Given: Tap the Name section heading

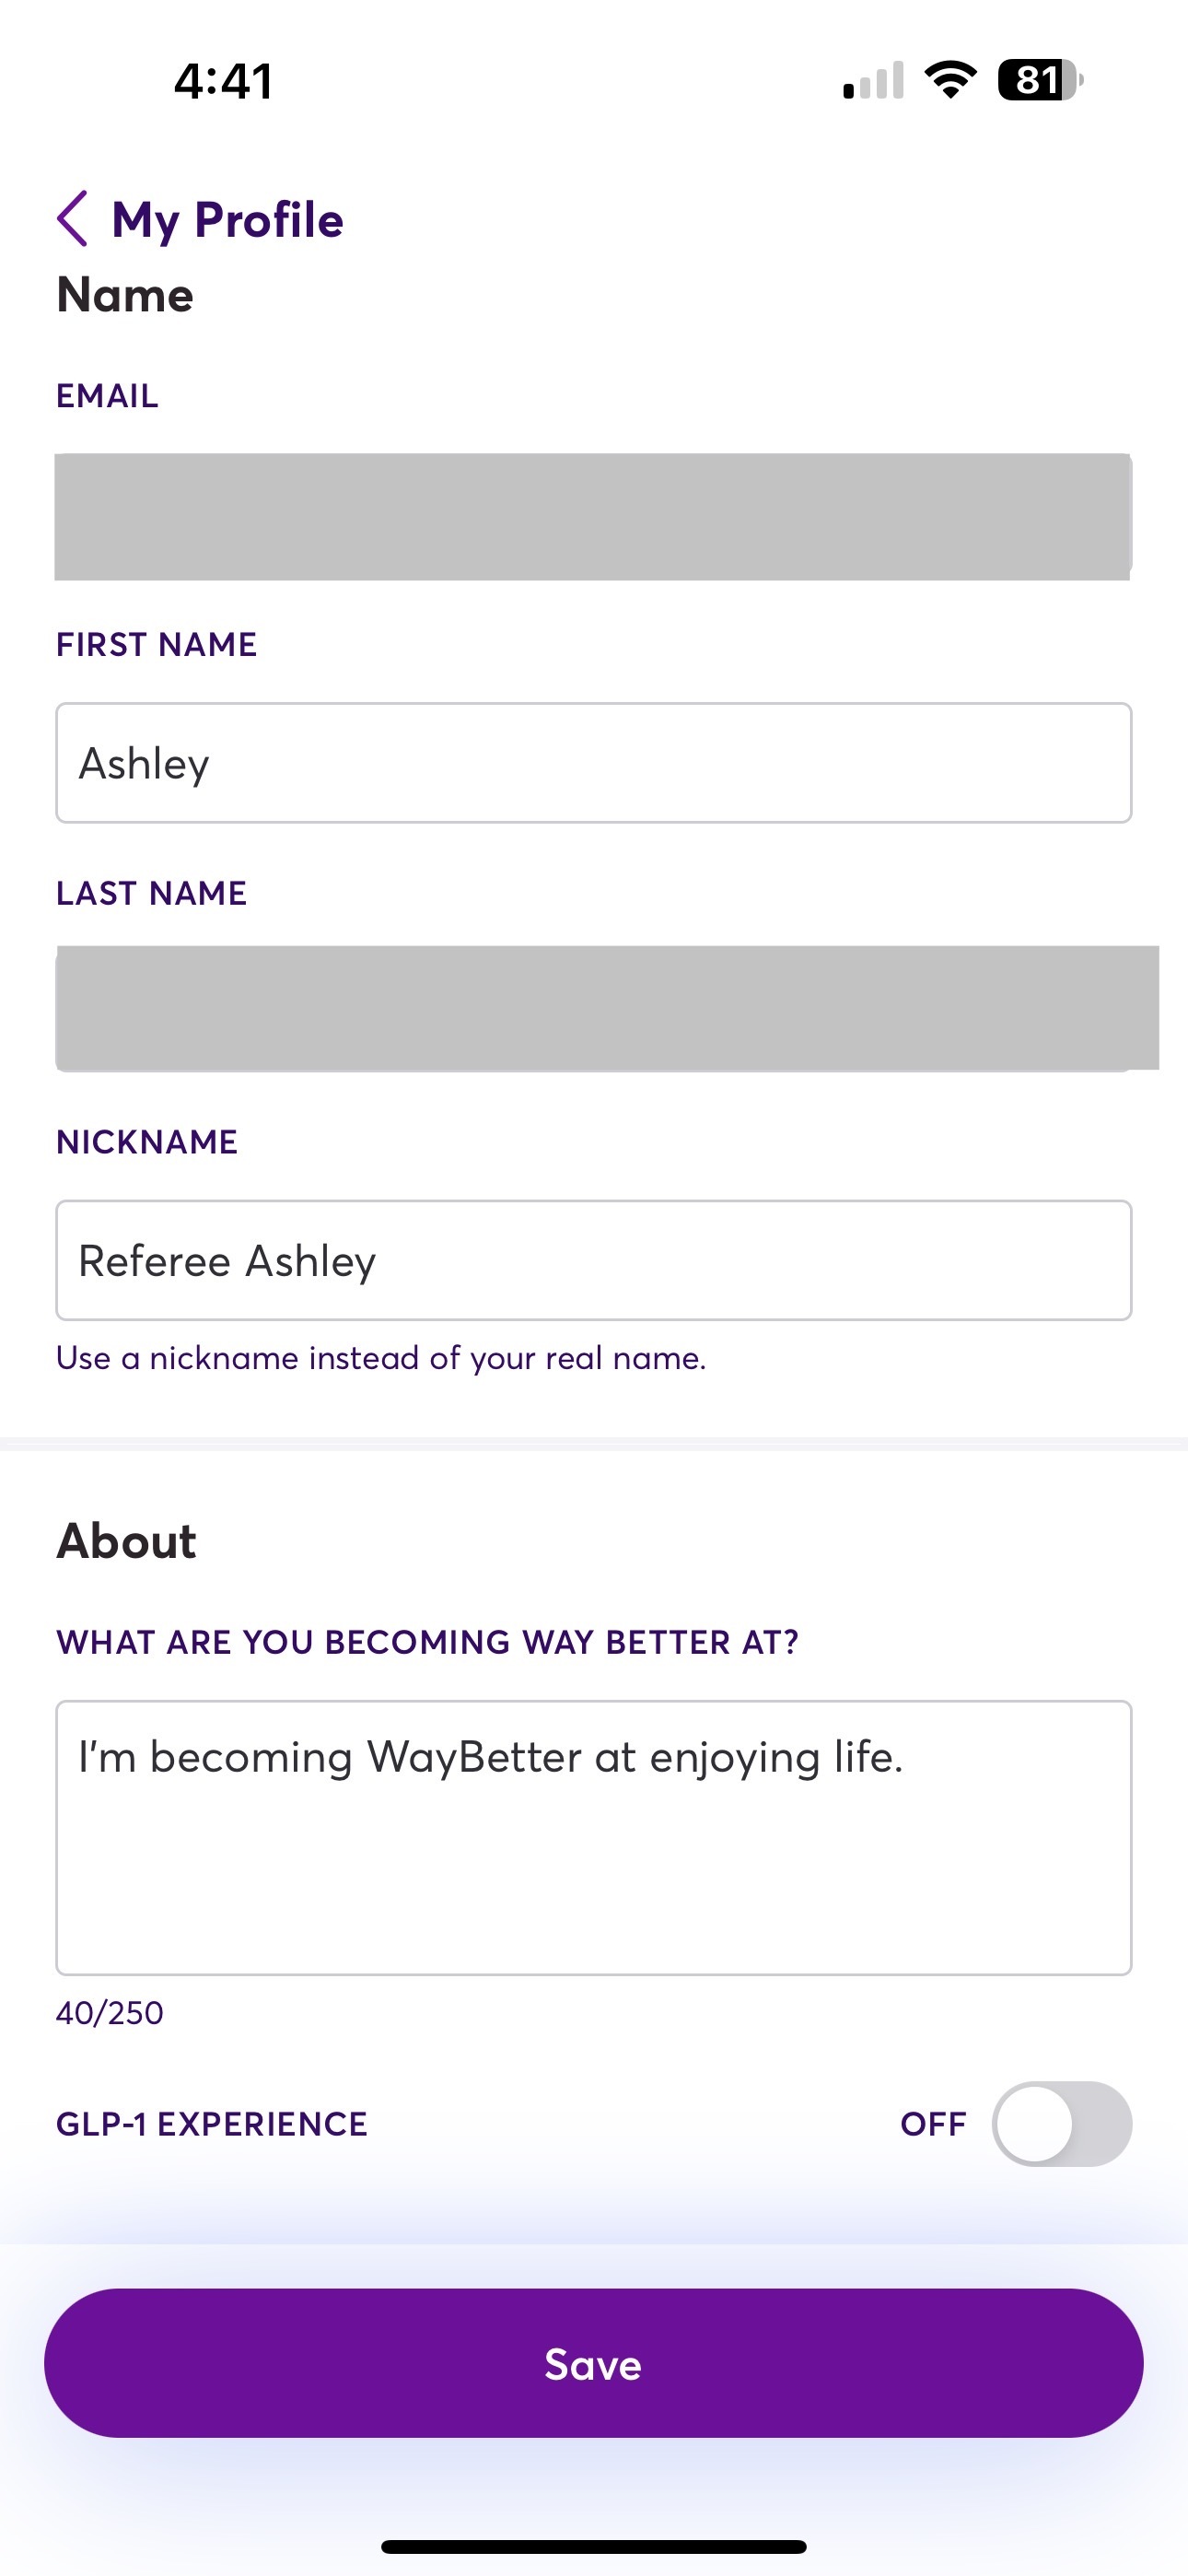Looking at the screenshot, I should click(125, 294).
